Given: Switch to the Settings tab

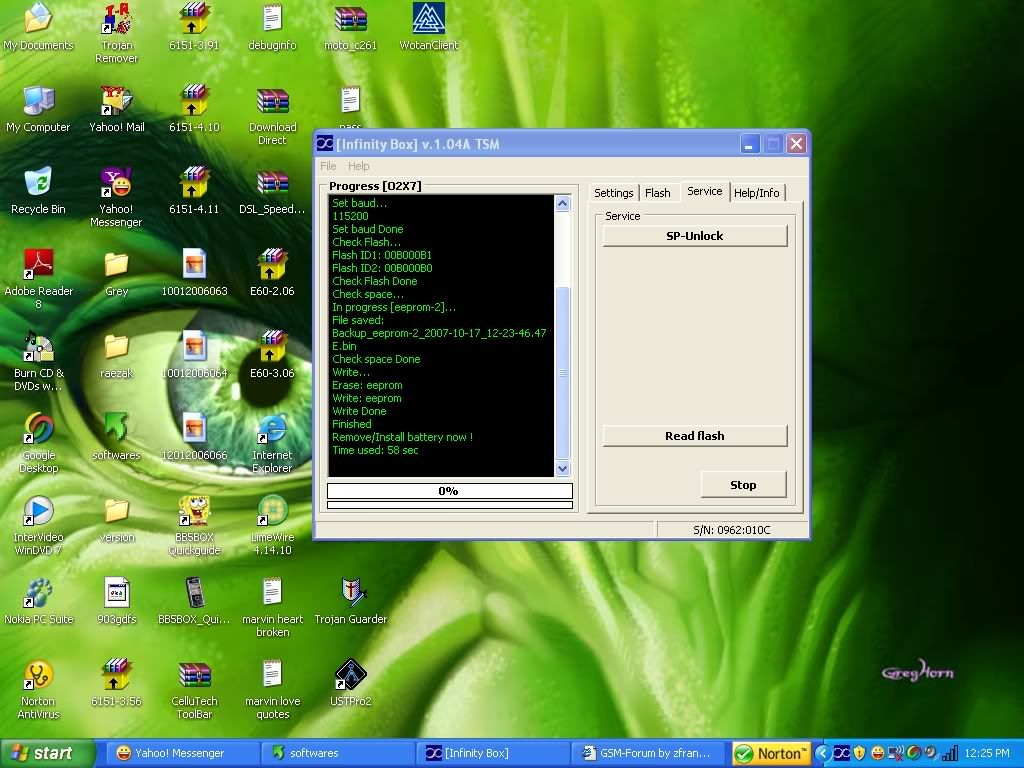Looking at the screenshot, I should click(613, 193).
